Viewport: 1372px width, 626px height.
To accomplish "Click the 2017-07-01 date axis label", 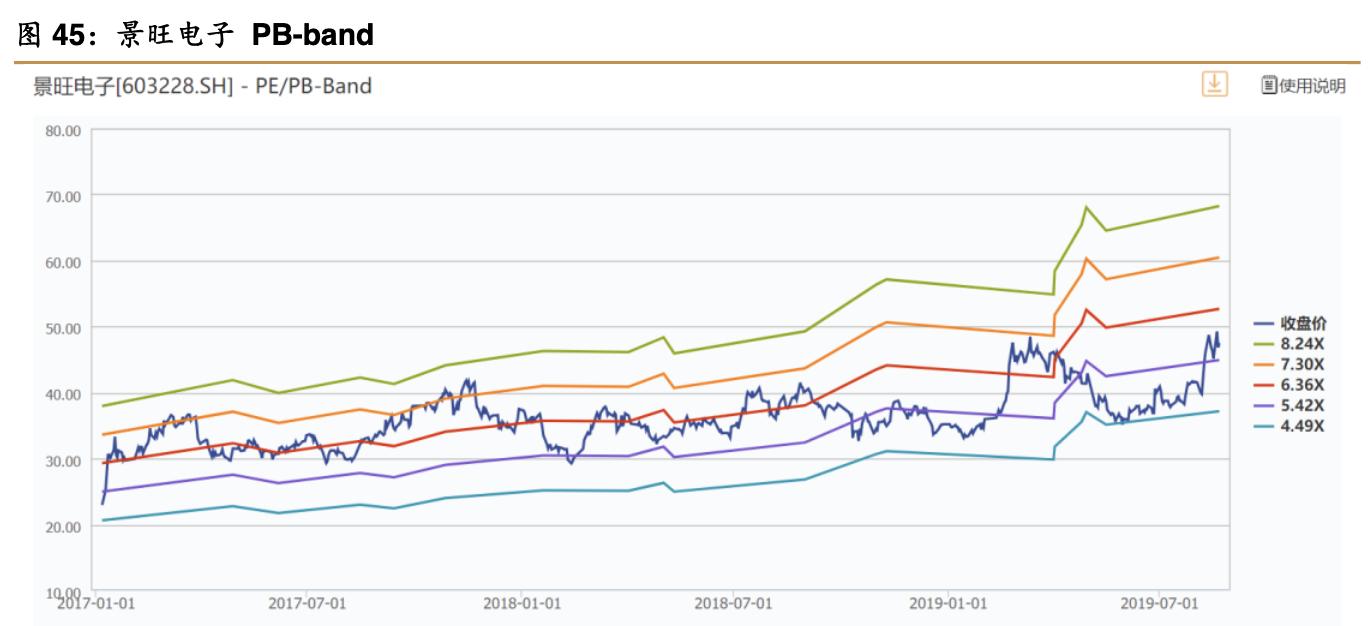I will tap(306, 604).
